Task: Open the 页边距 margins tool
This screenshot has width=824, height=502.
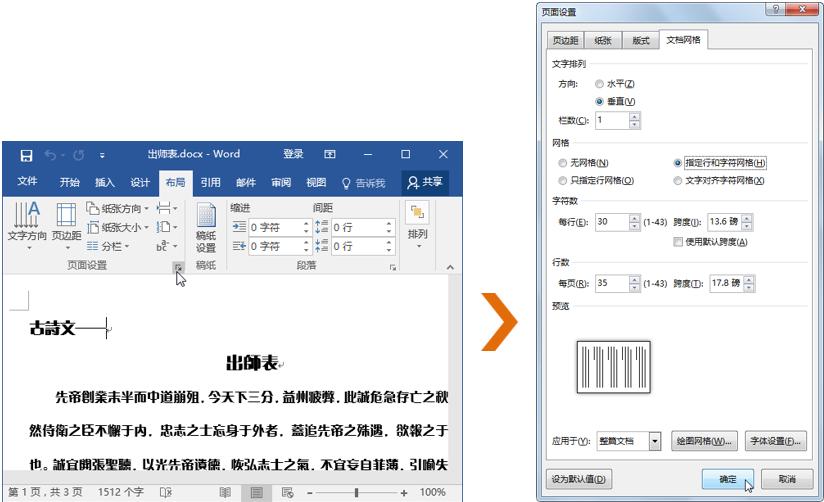Action: tap(66, 226)
